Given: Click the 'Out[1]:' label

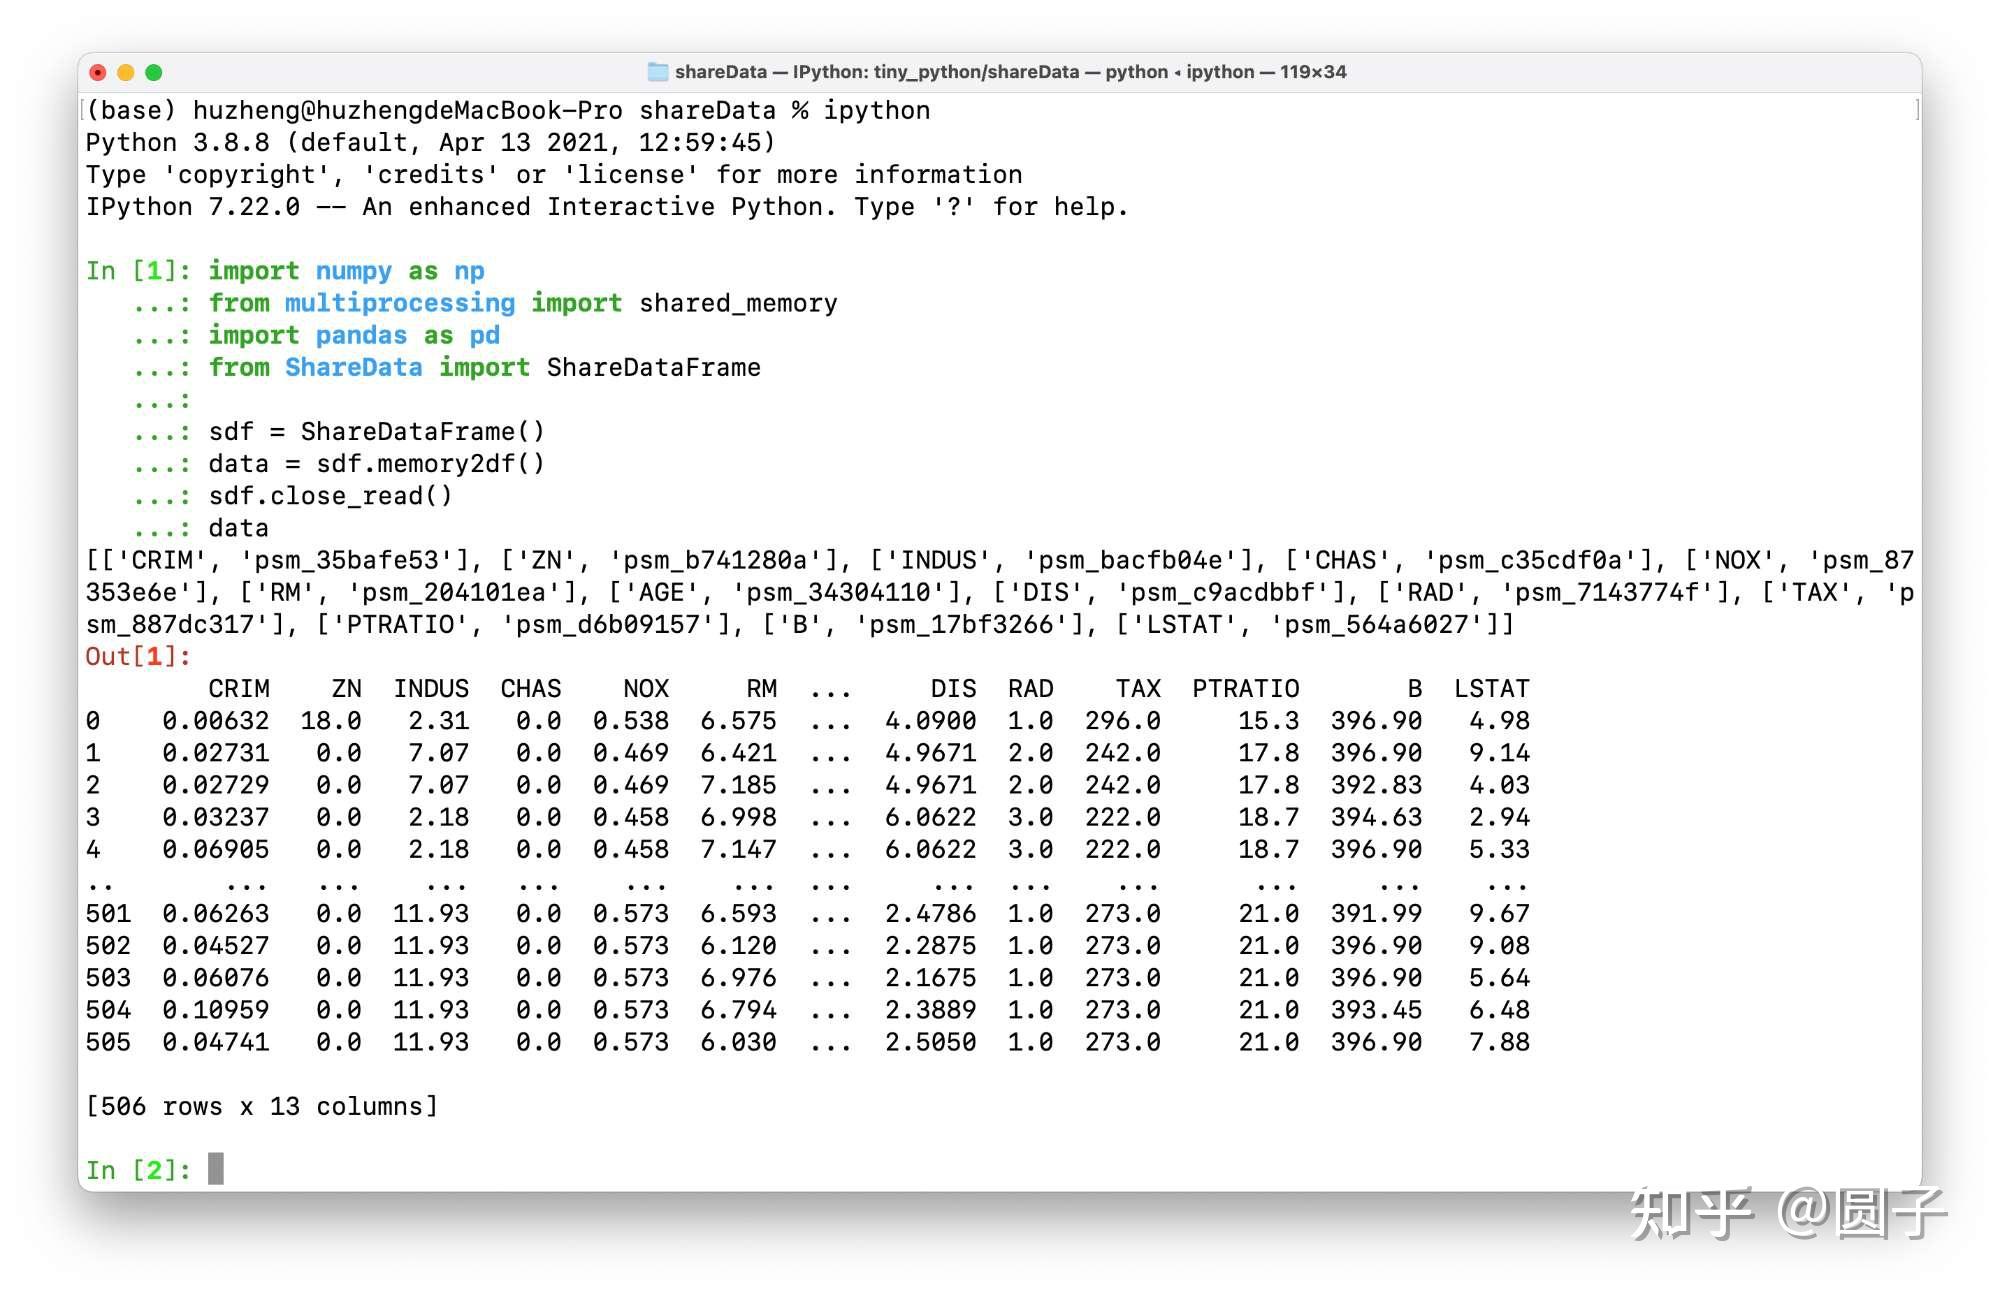Looking at the screenshot, I should [138, 657].
